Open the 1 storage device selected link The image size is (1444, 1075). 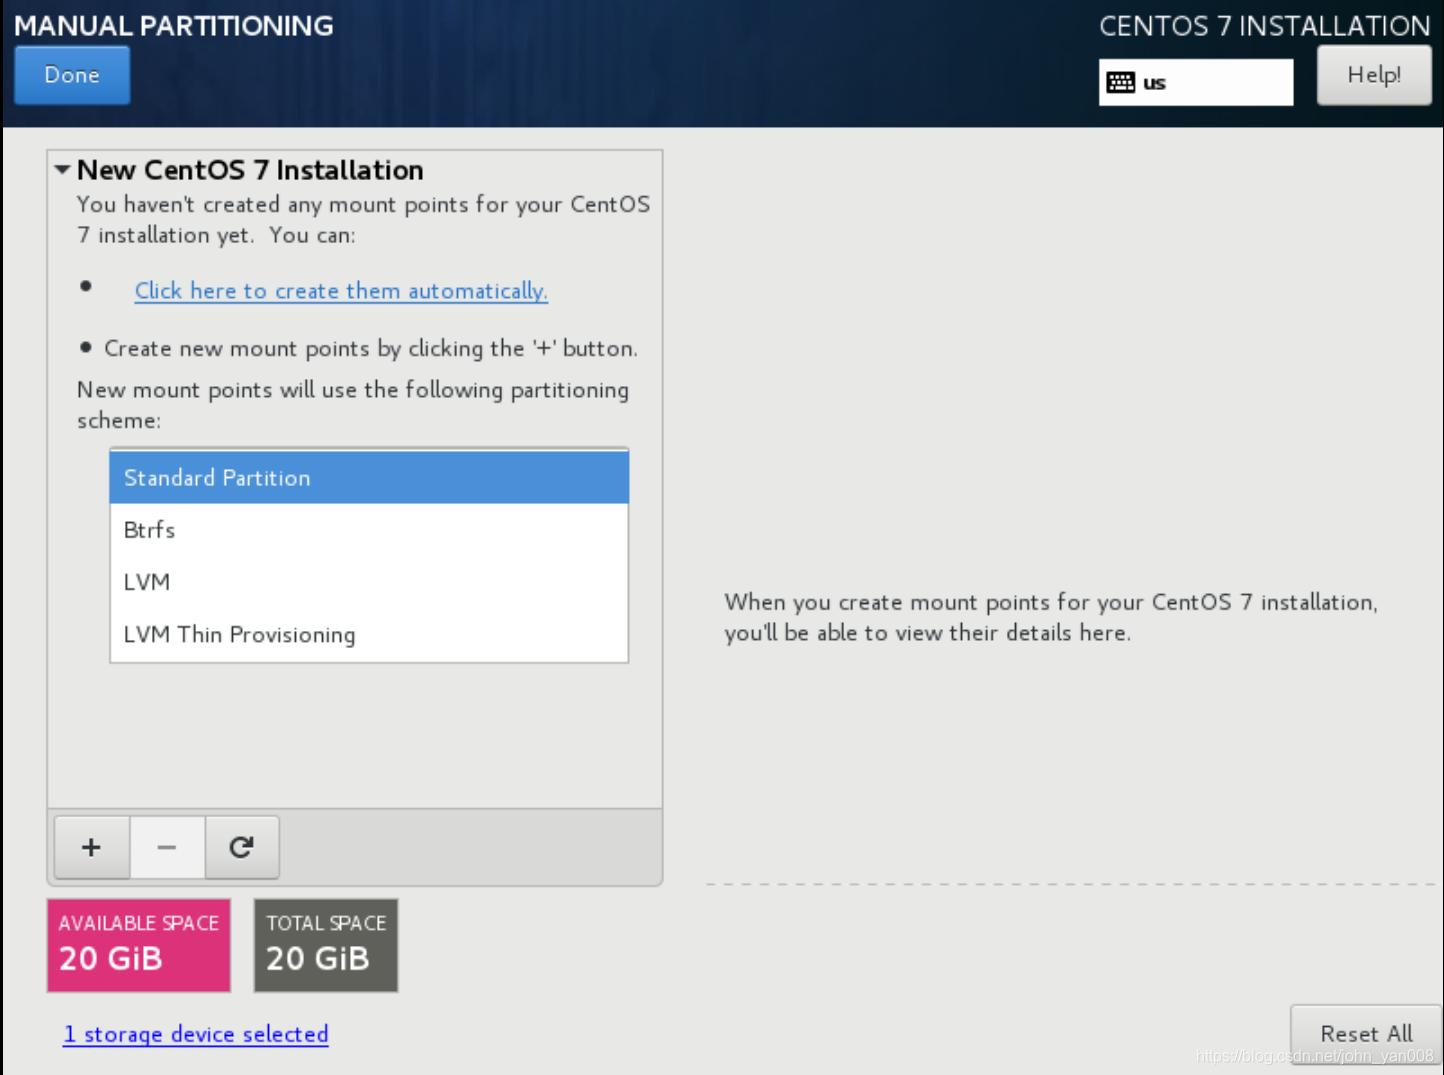pyautogui.click(x=196, y=1034)
